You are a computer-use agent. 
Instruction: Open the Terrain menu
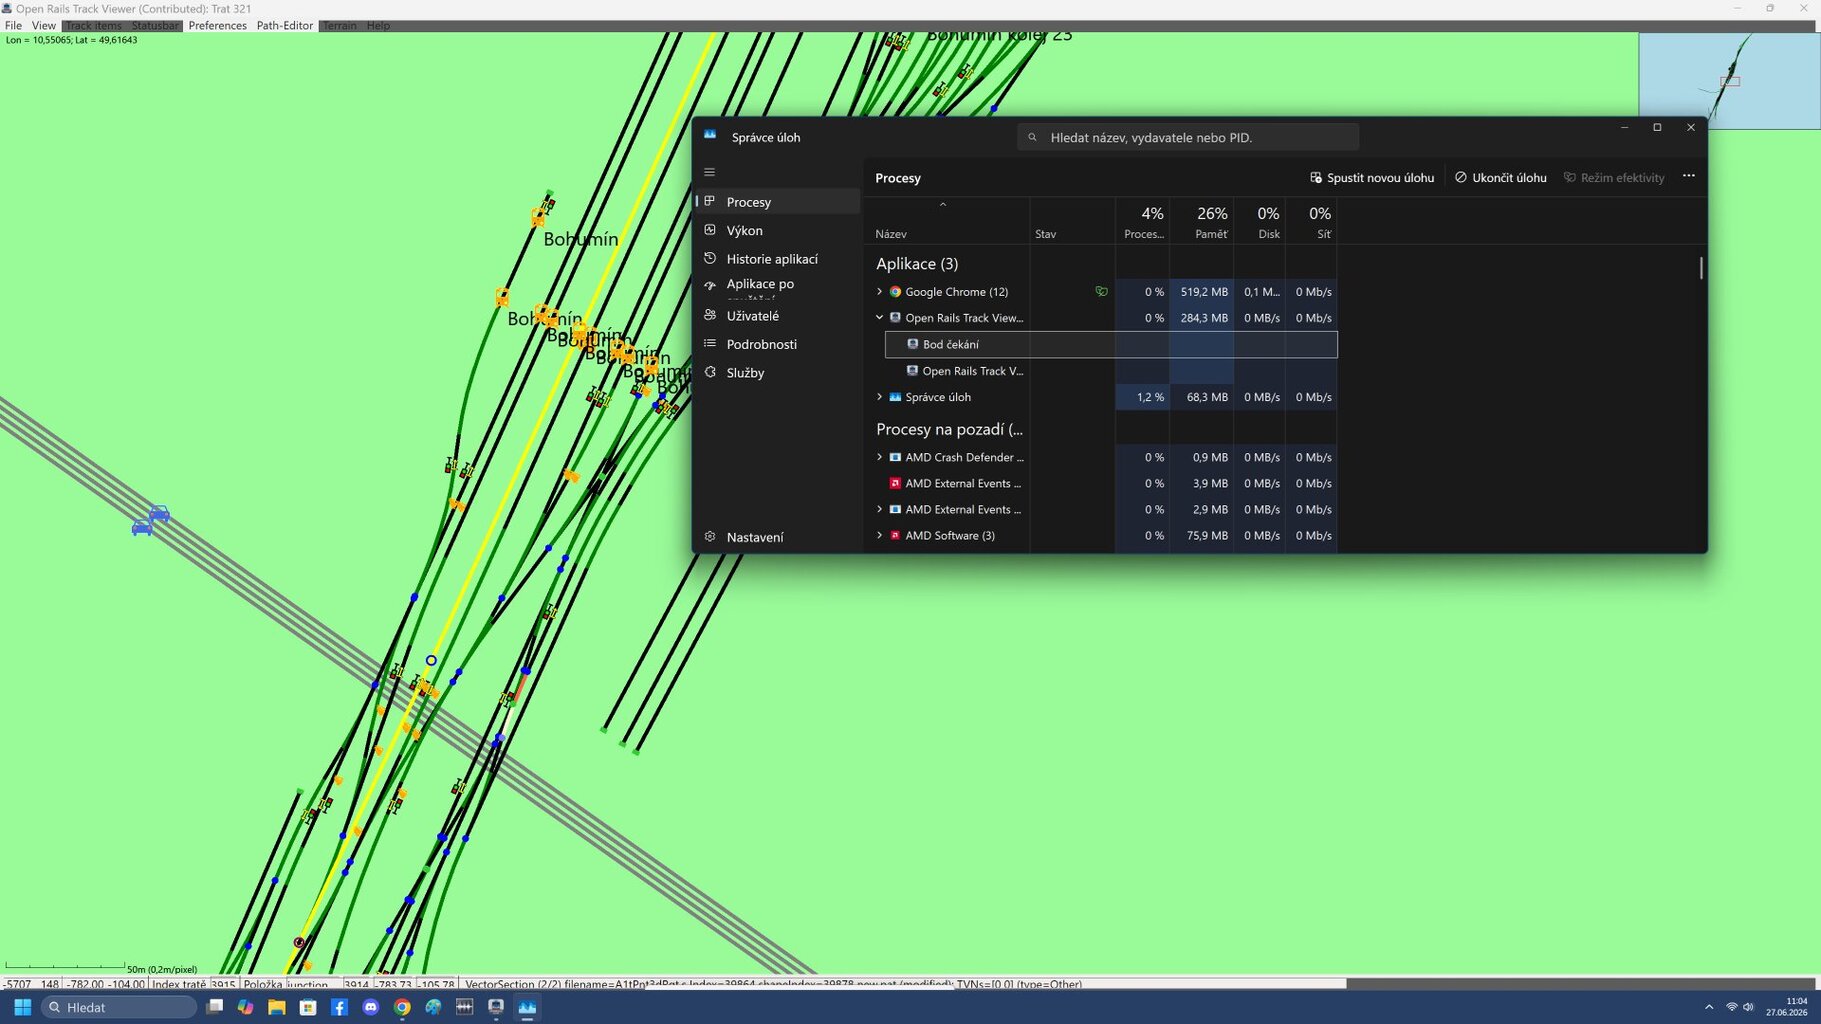(340, 26)
